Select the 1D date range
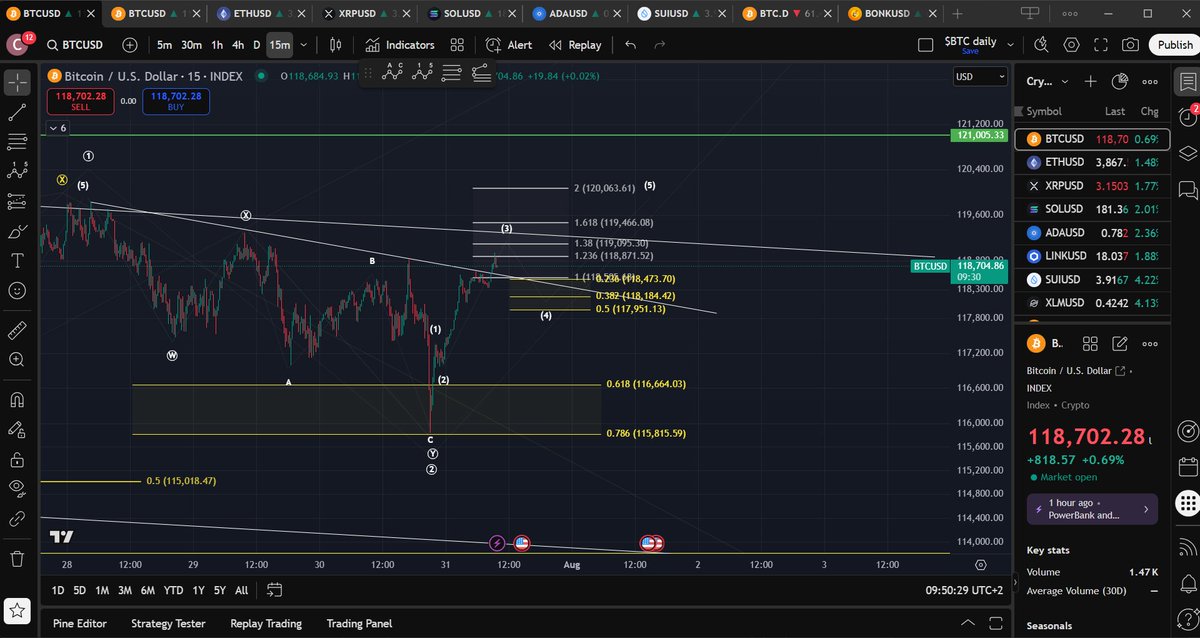 58,590
